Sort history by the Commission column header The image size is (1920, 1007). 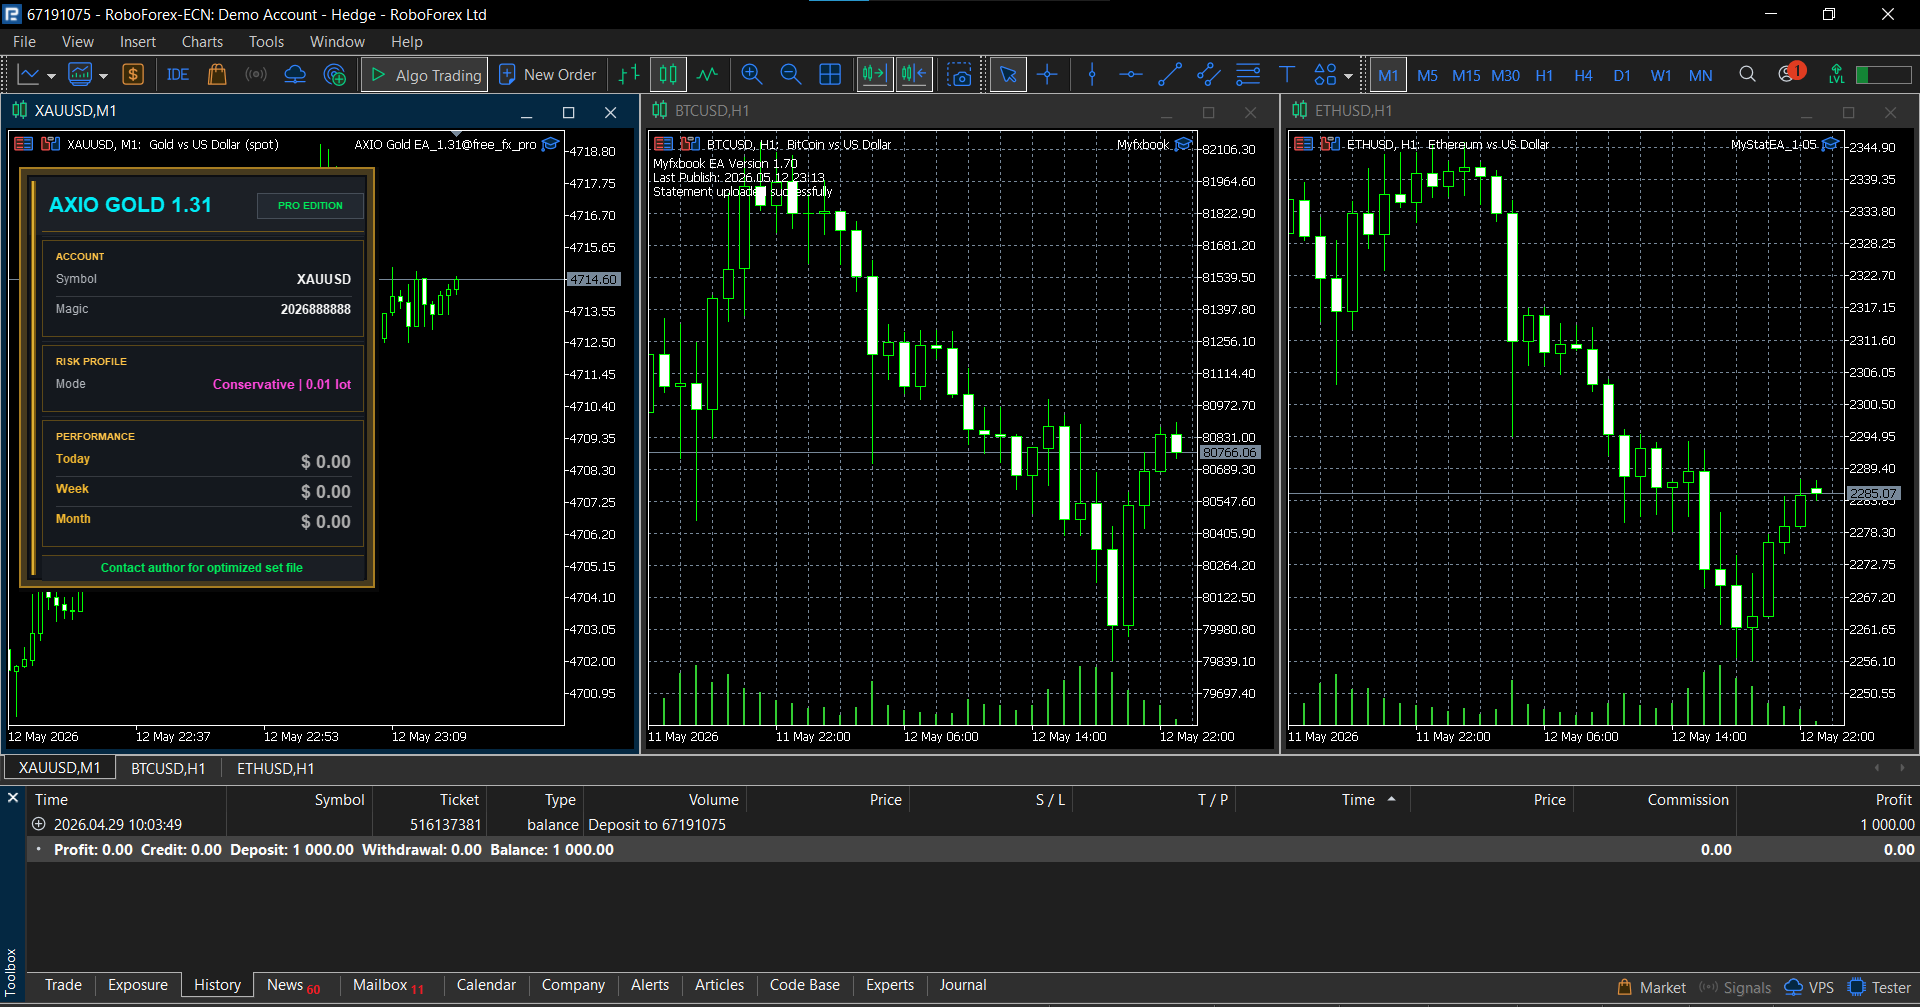pyautogui.click(x=1688, y=799)
